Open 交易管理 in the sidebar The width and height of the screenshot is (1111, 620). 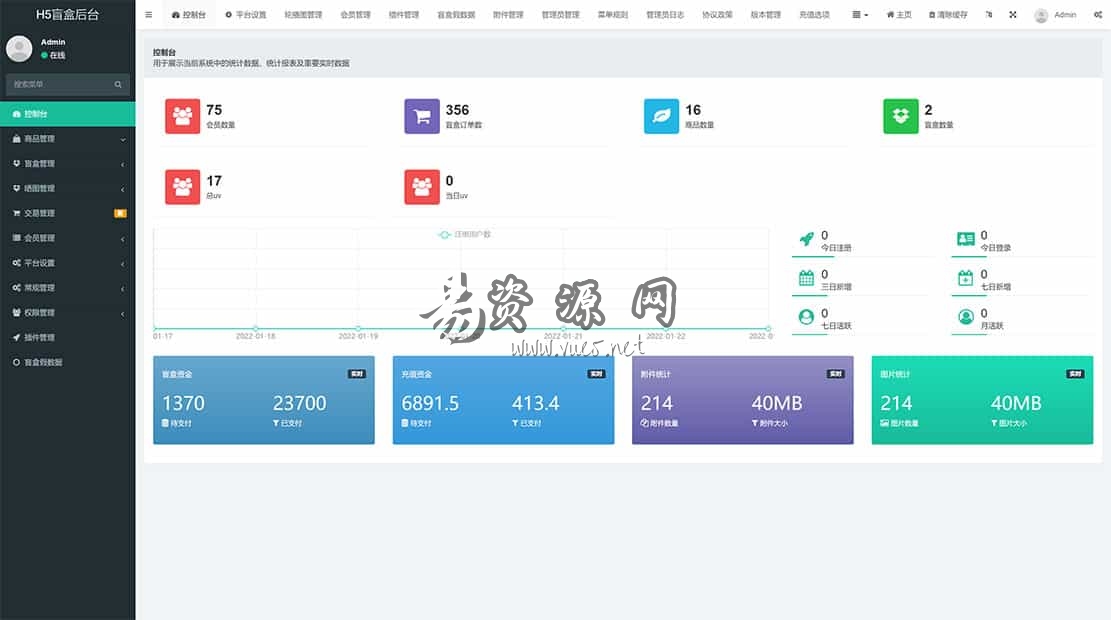pos(67,213)
